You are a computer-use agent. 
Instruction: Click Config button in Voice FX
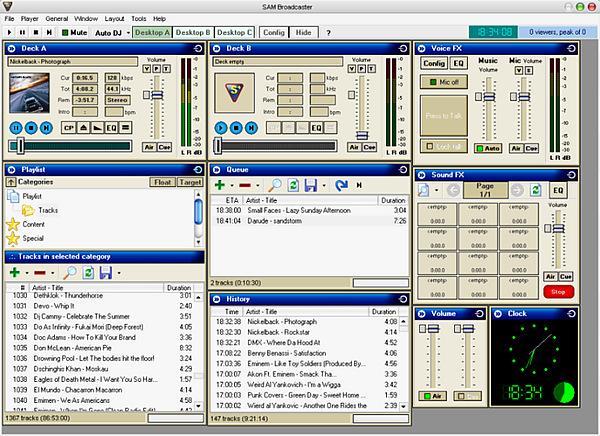coord(433,63)
